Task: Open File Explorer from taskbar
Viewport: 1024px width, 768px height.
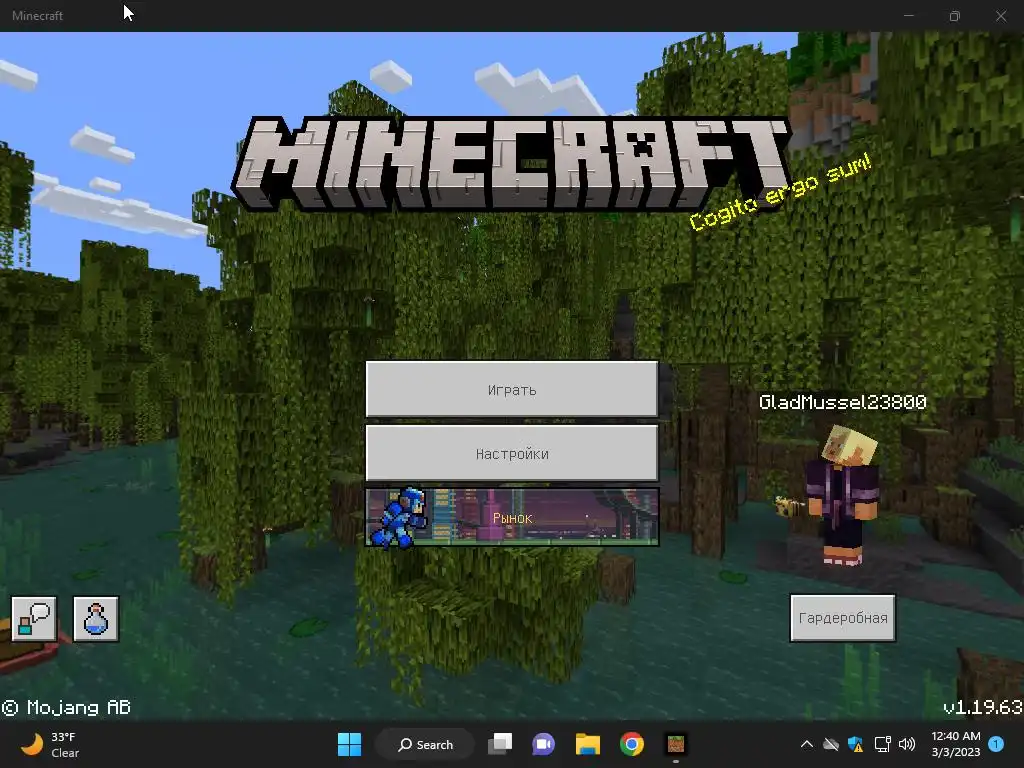Action: pos(588,744)
